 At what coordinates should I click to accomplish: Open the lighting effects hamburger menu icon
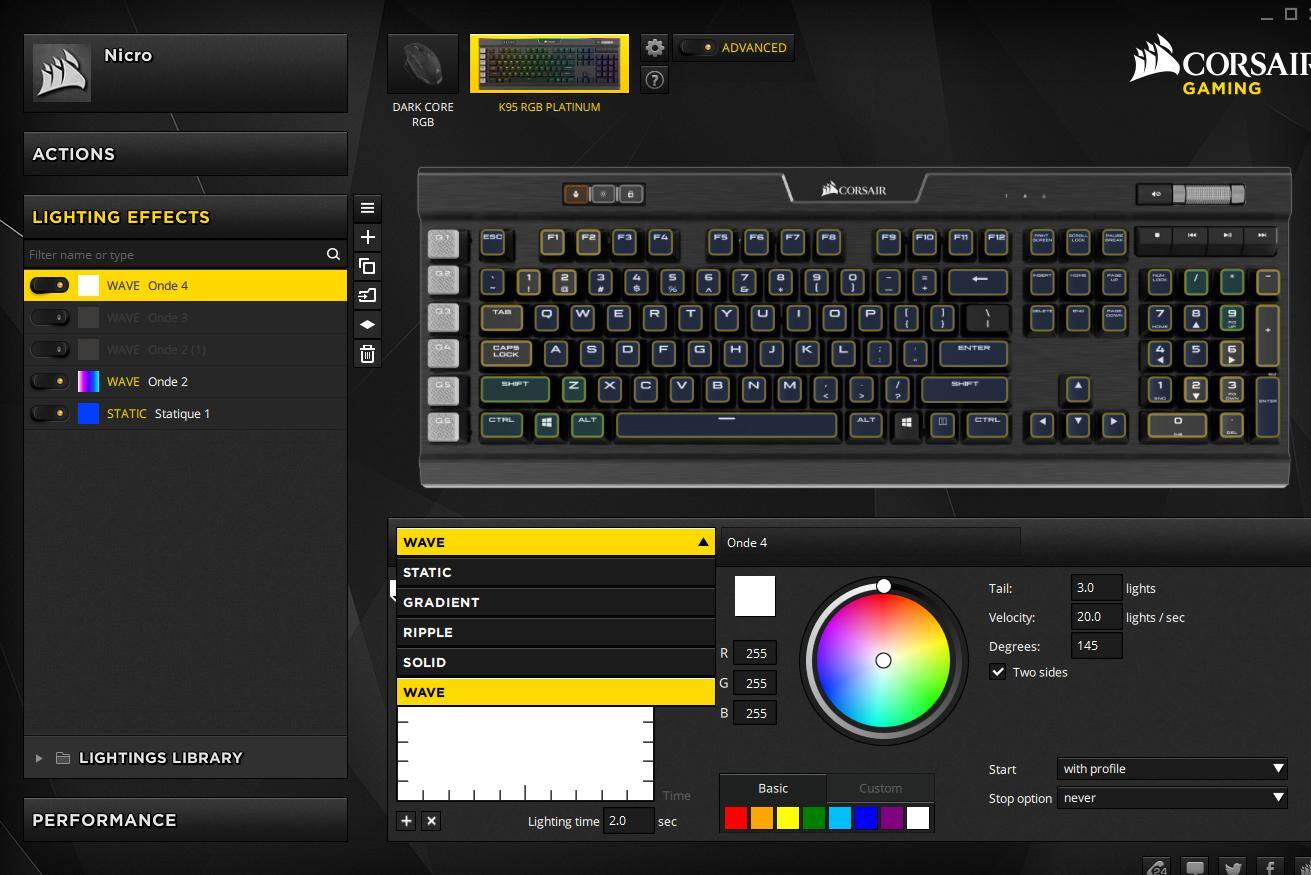367,208
